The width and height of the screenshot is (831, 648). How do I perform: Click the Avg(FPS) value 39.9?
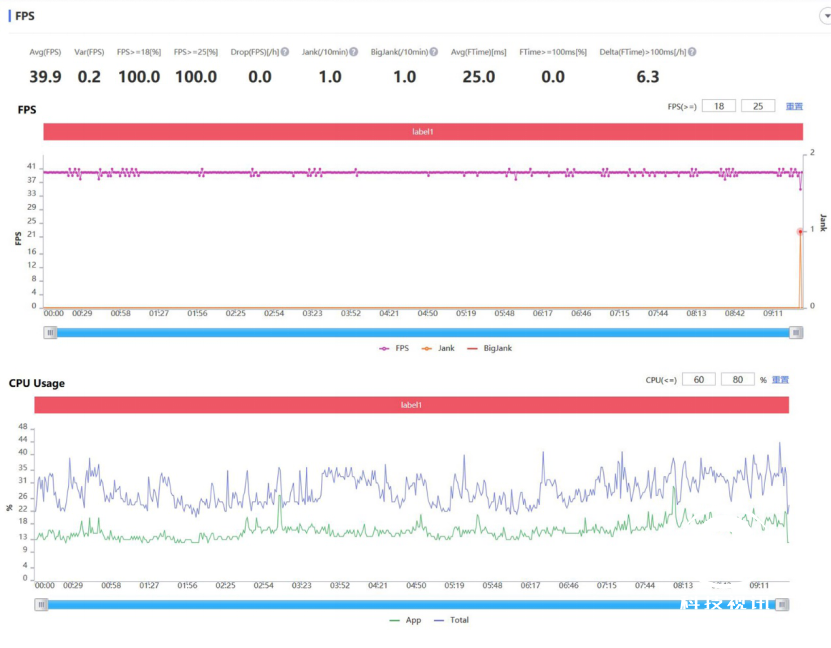45,77
